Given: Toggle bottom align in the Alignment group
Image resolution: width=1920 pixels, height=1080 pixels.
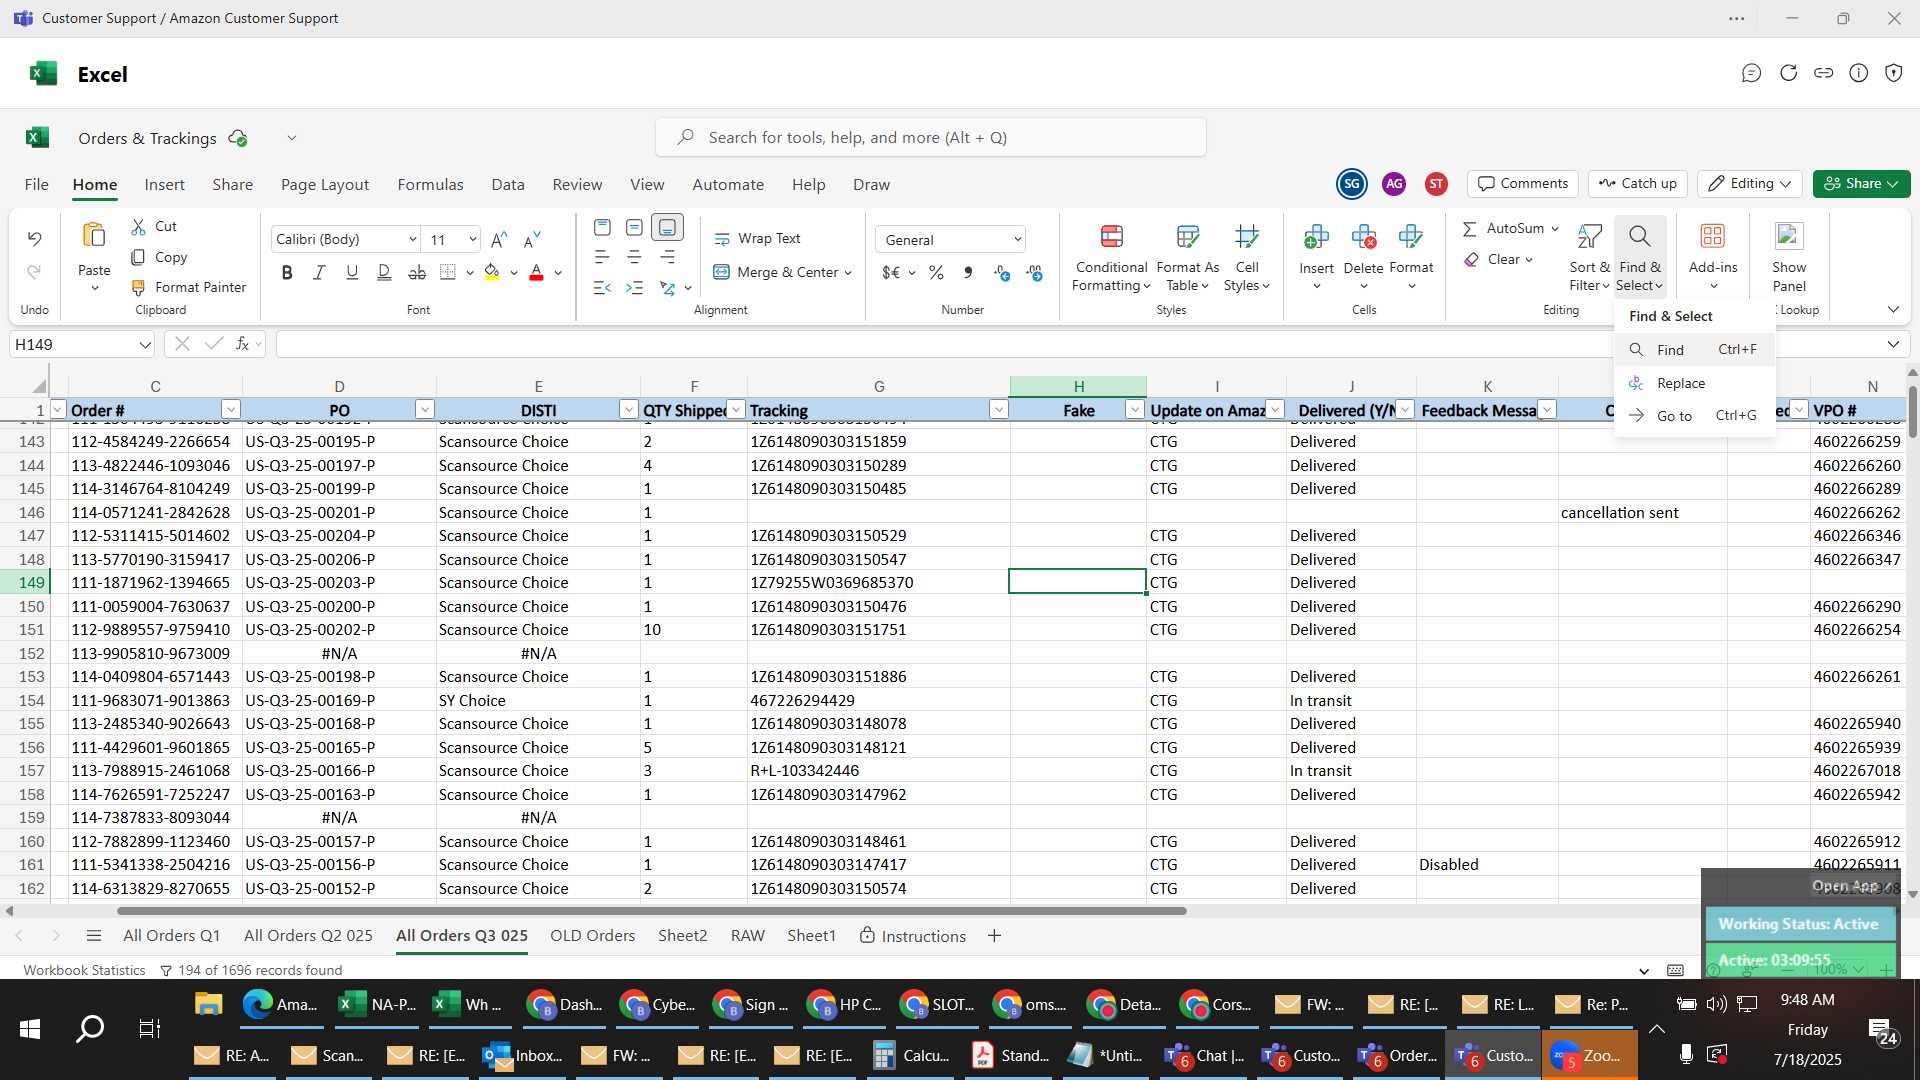Looking at the screenshot, I should click(x=667, y=228).
